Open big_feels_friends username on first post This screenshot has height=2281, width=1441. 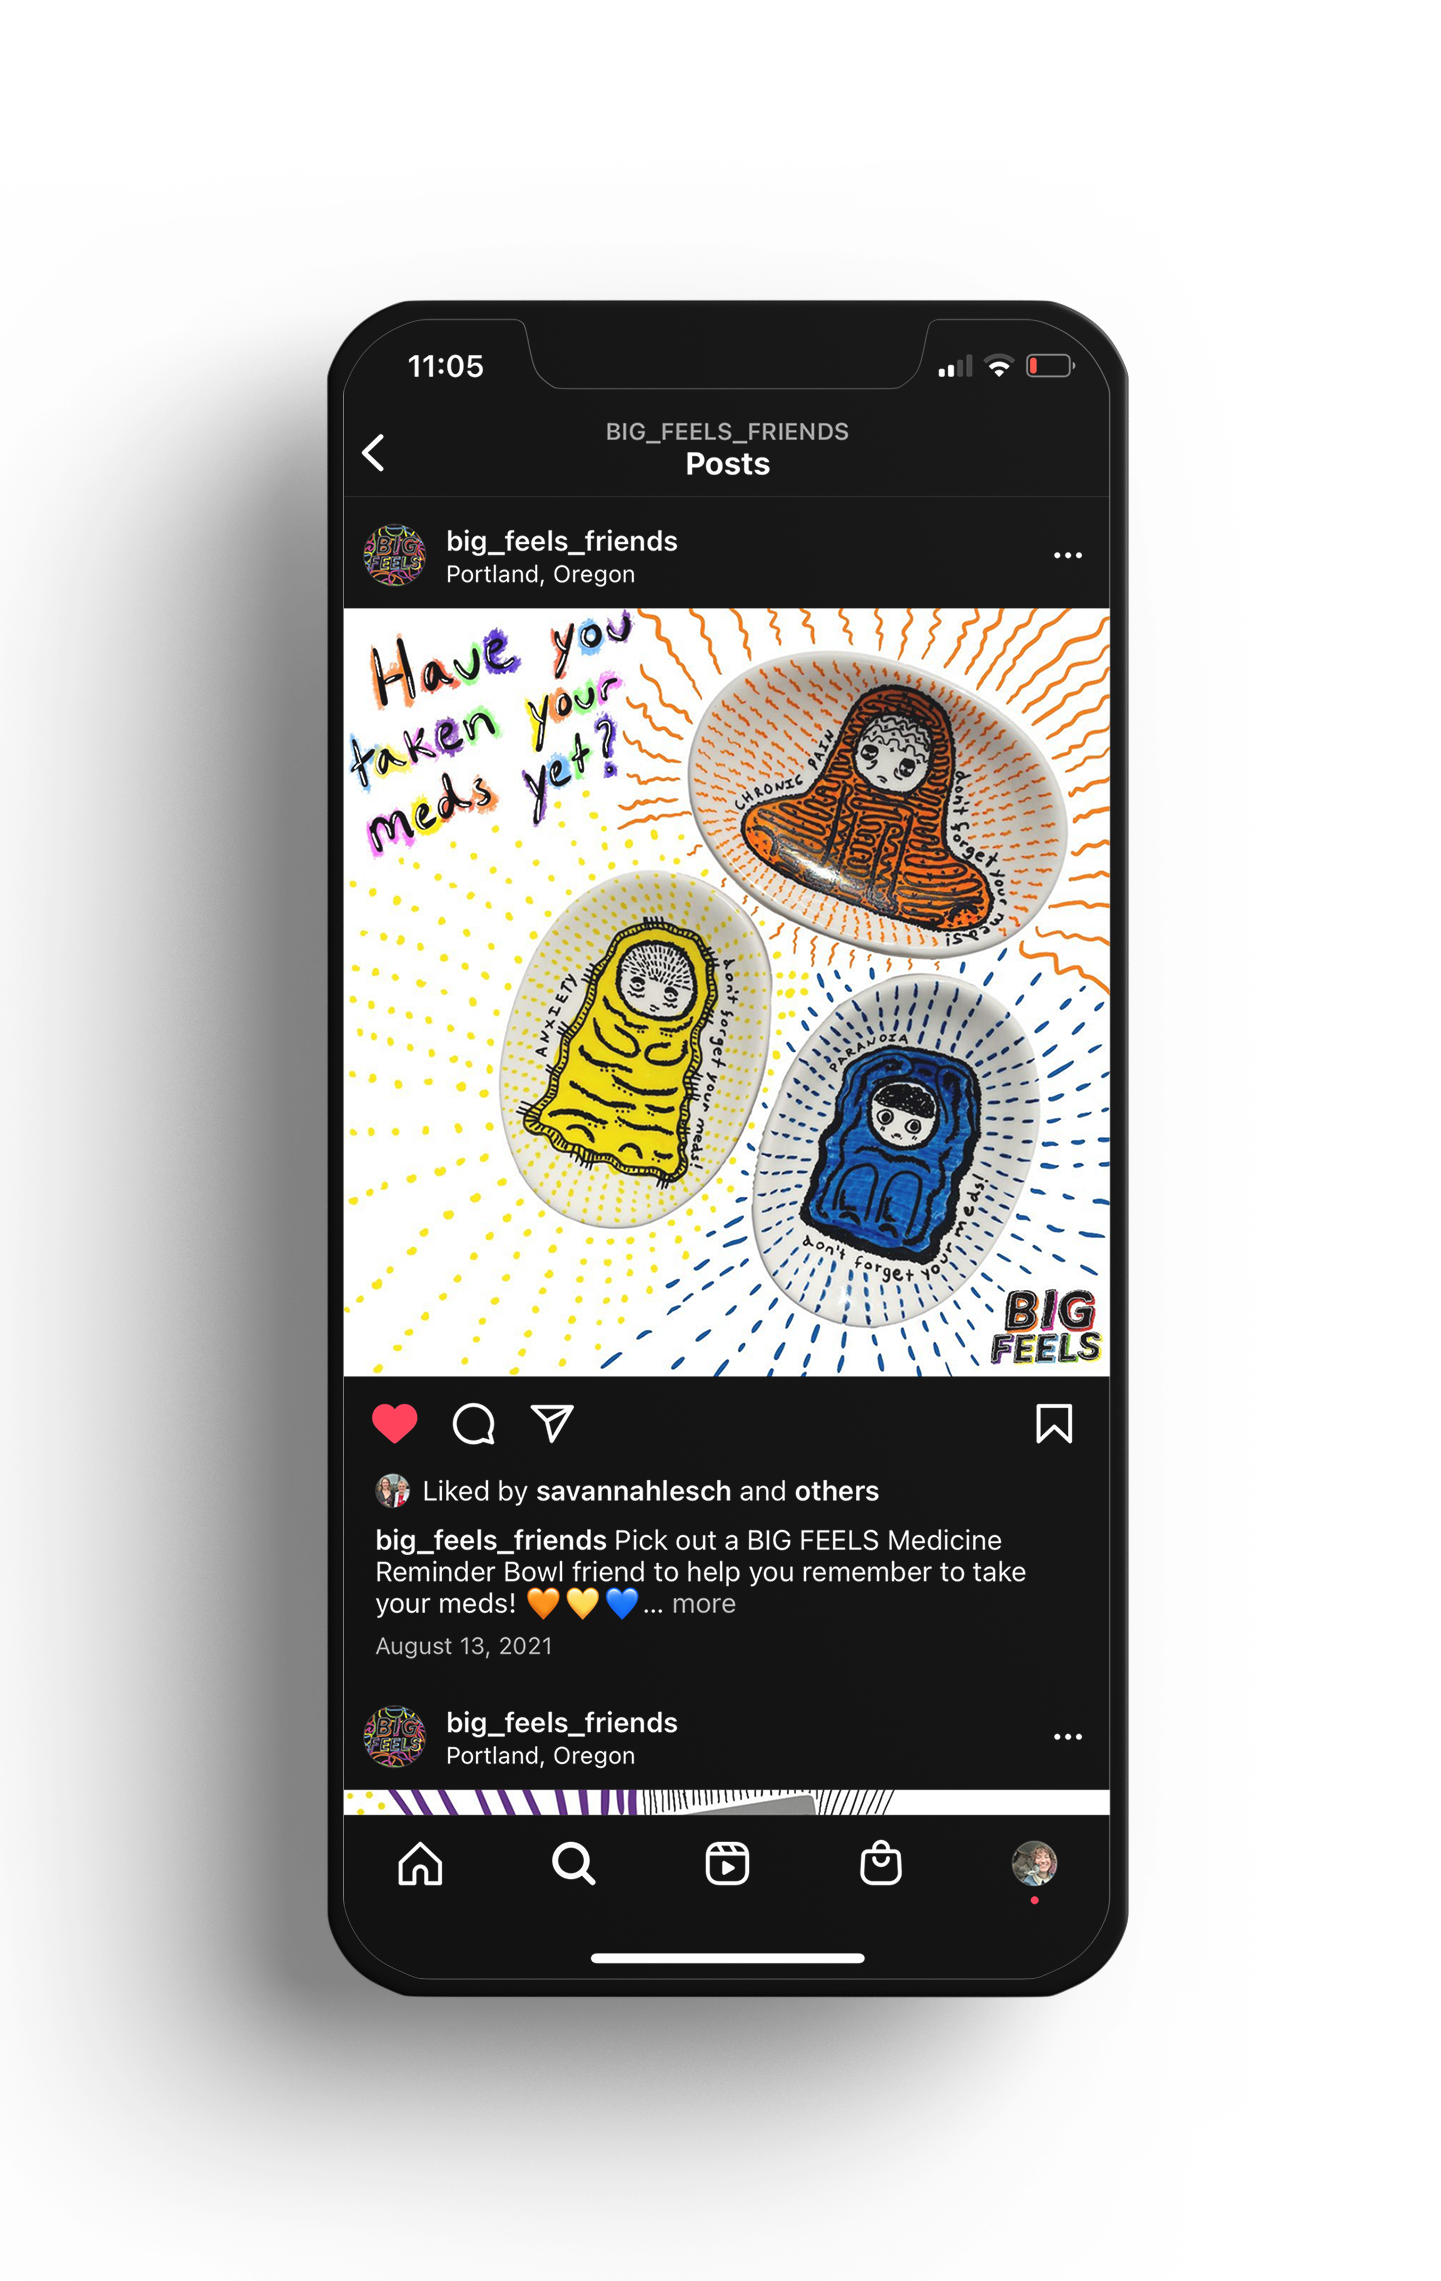click(562, 541)
